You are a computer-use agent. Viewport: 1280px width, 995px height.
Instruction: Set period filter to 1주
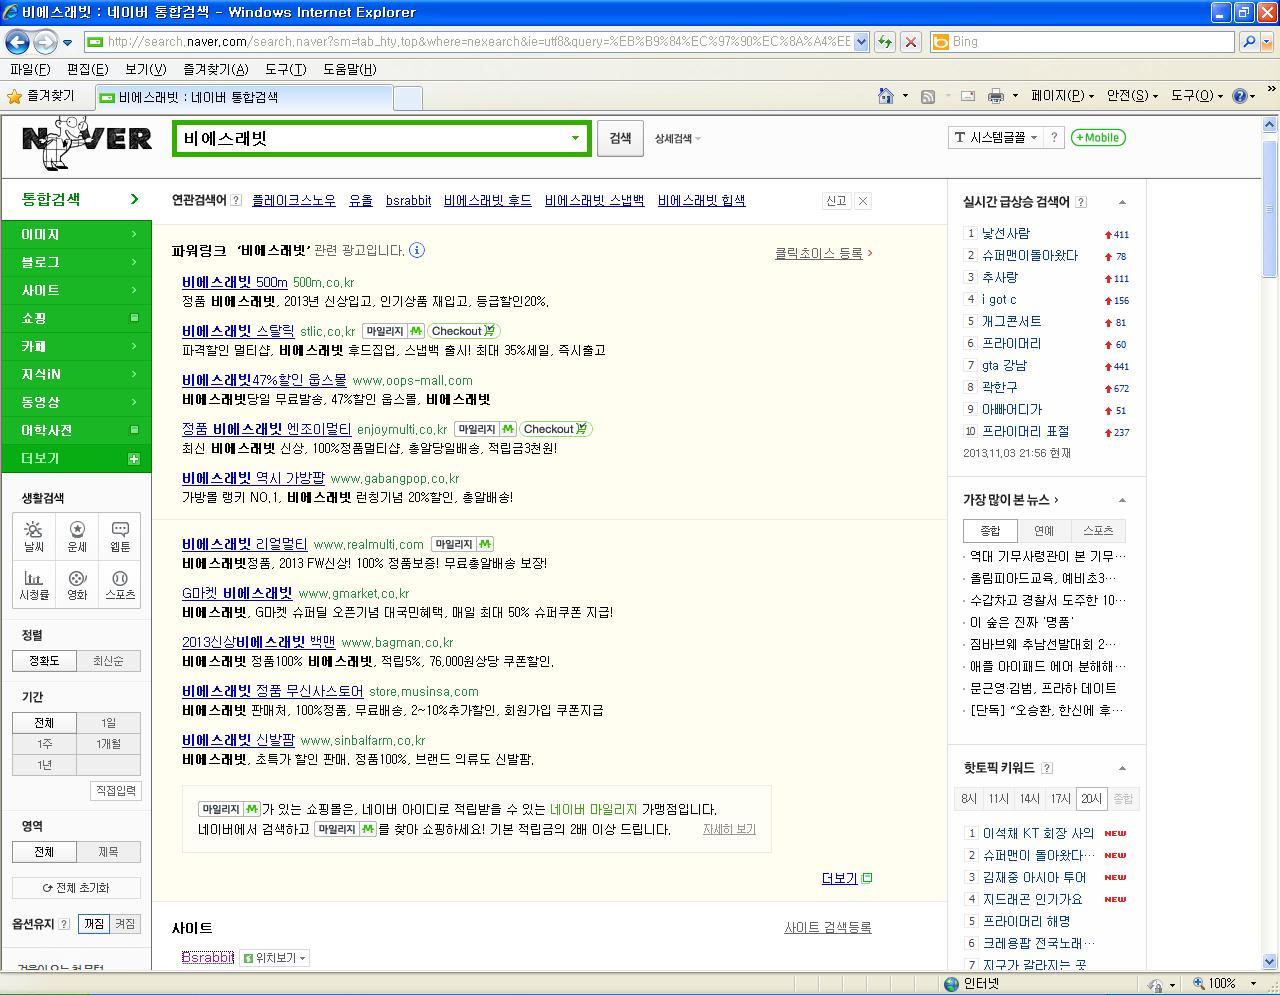(x=44, y=744)
